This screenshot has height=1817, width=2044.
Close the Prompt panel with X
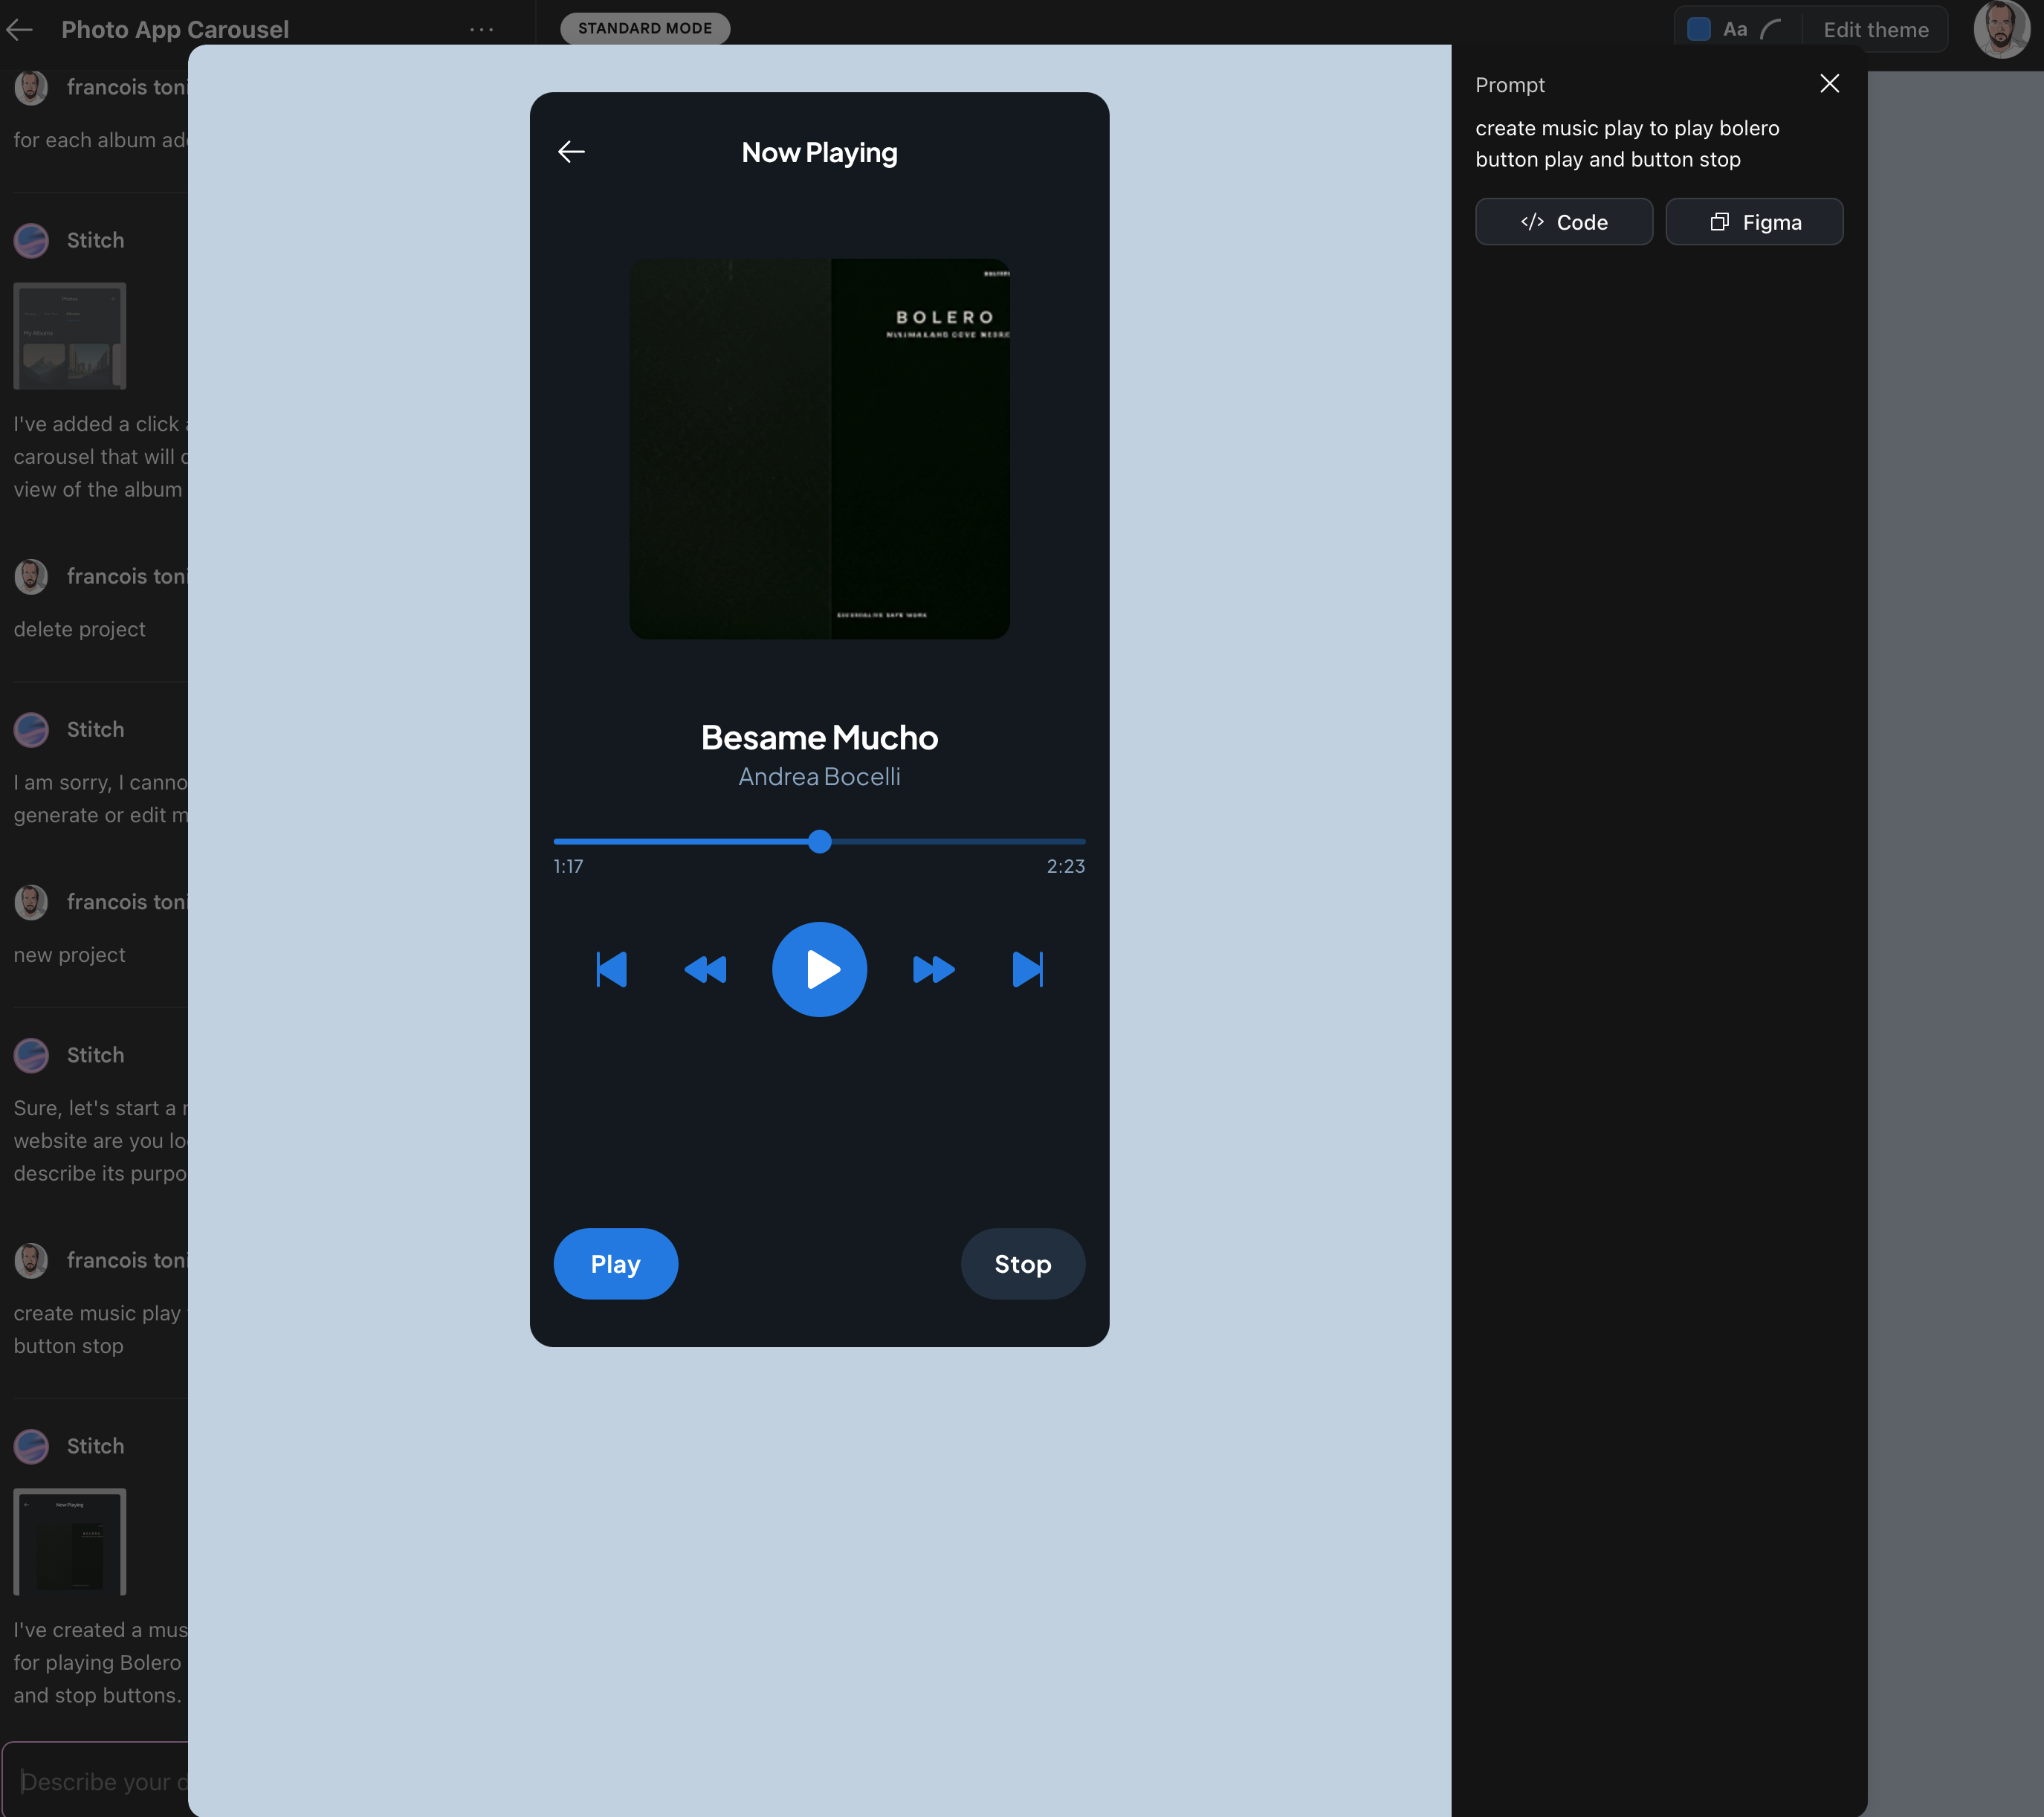pyautogui.click(x=1829, y=84)
